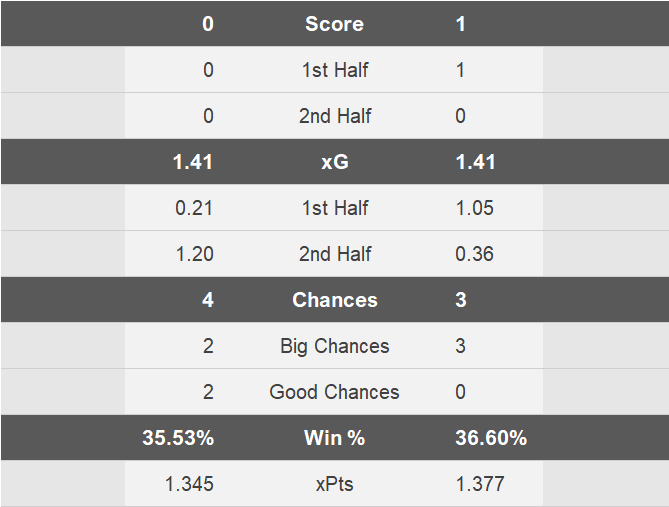Click the 1st Half label under Score
This screenshot has width=669, height=507.
[334, 70]
